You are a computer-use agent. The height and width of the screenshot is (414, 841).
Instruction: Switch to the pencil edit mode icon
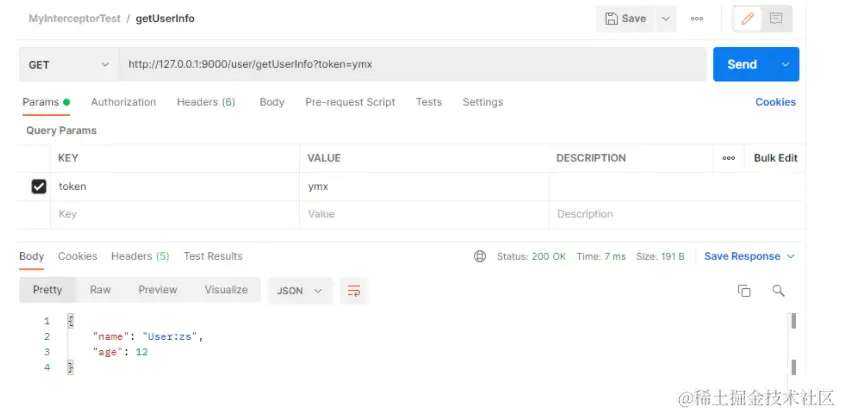coord(748,19)
